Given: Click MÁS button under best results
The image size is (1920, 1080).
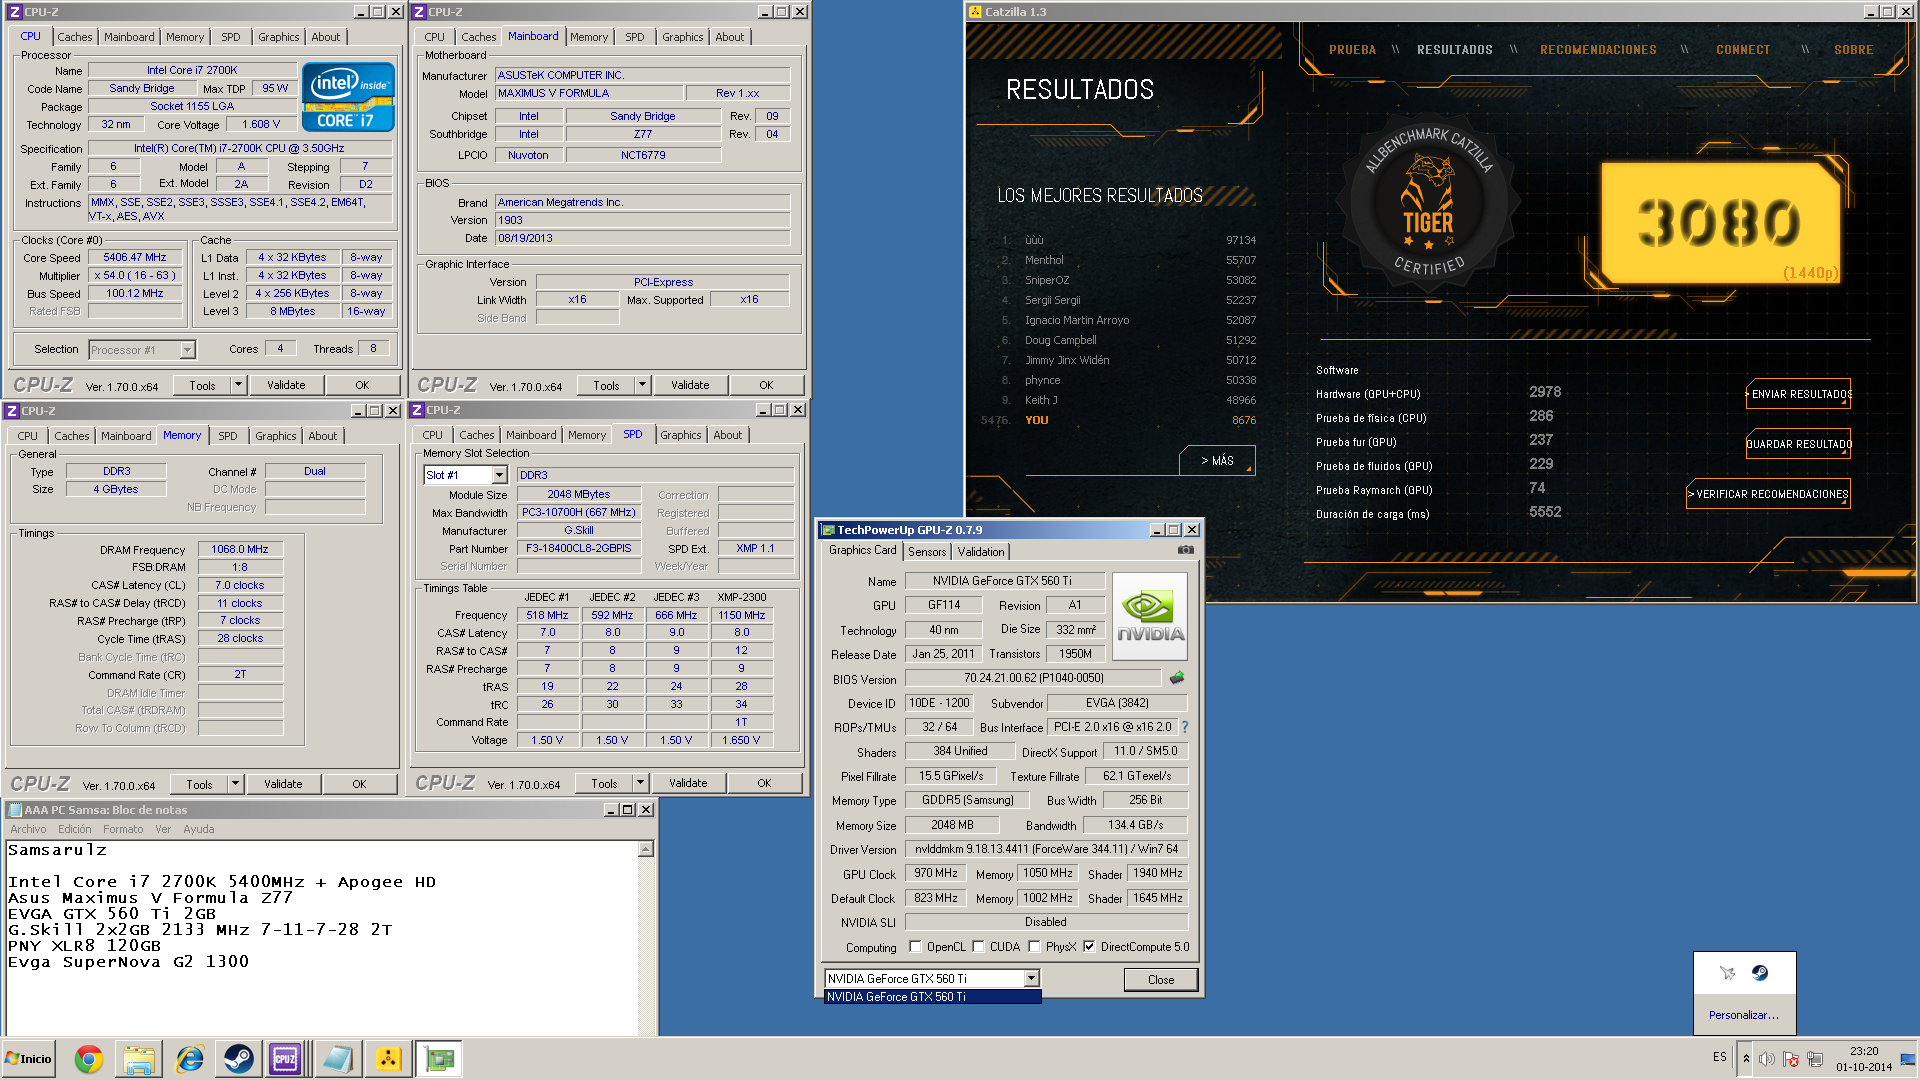Looking at the screenshot, I should tap(1217, 461).
